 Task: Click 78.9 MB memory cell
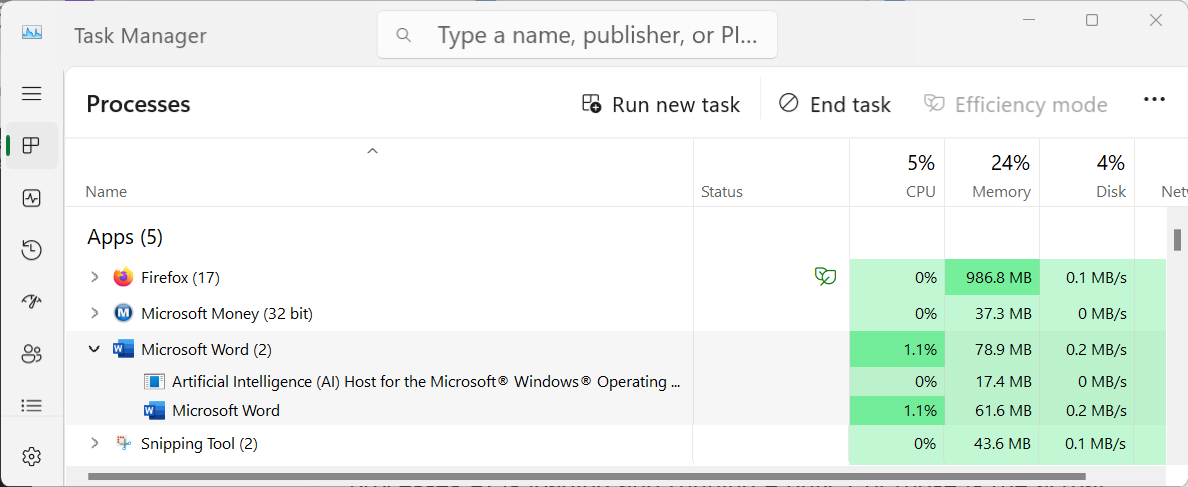click(x=992, y=350)
